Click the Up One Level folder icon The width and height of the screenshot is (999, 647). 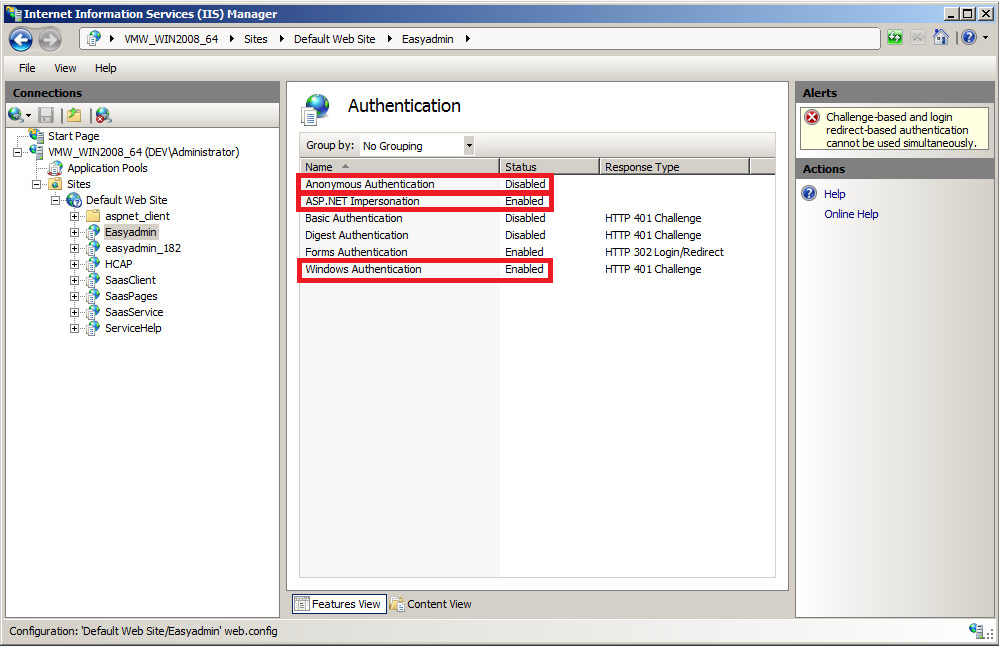point(74,115)
